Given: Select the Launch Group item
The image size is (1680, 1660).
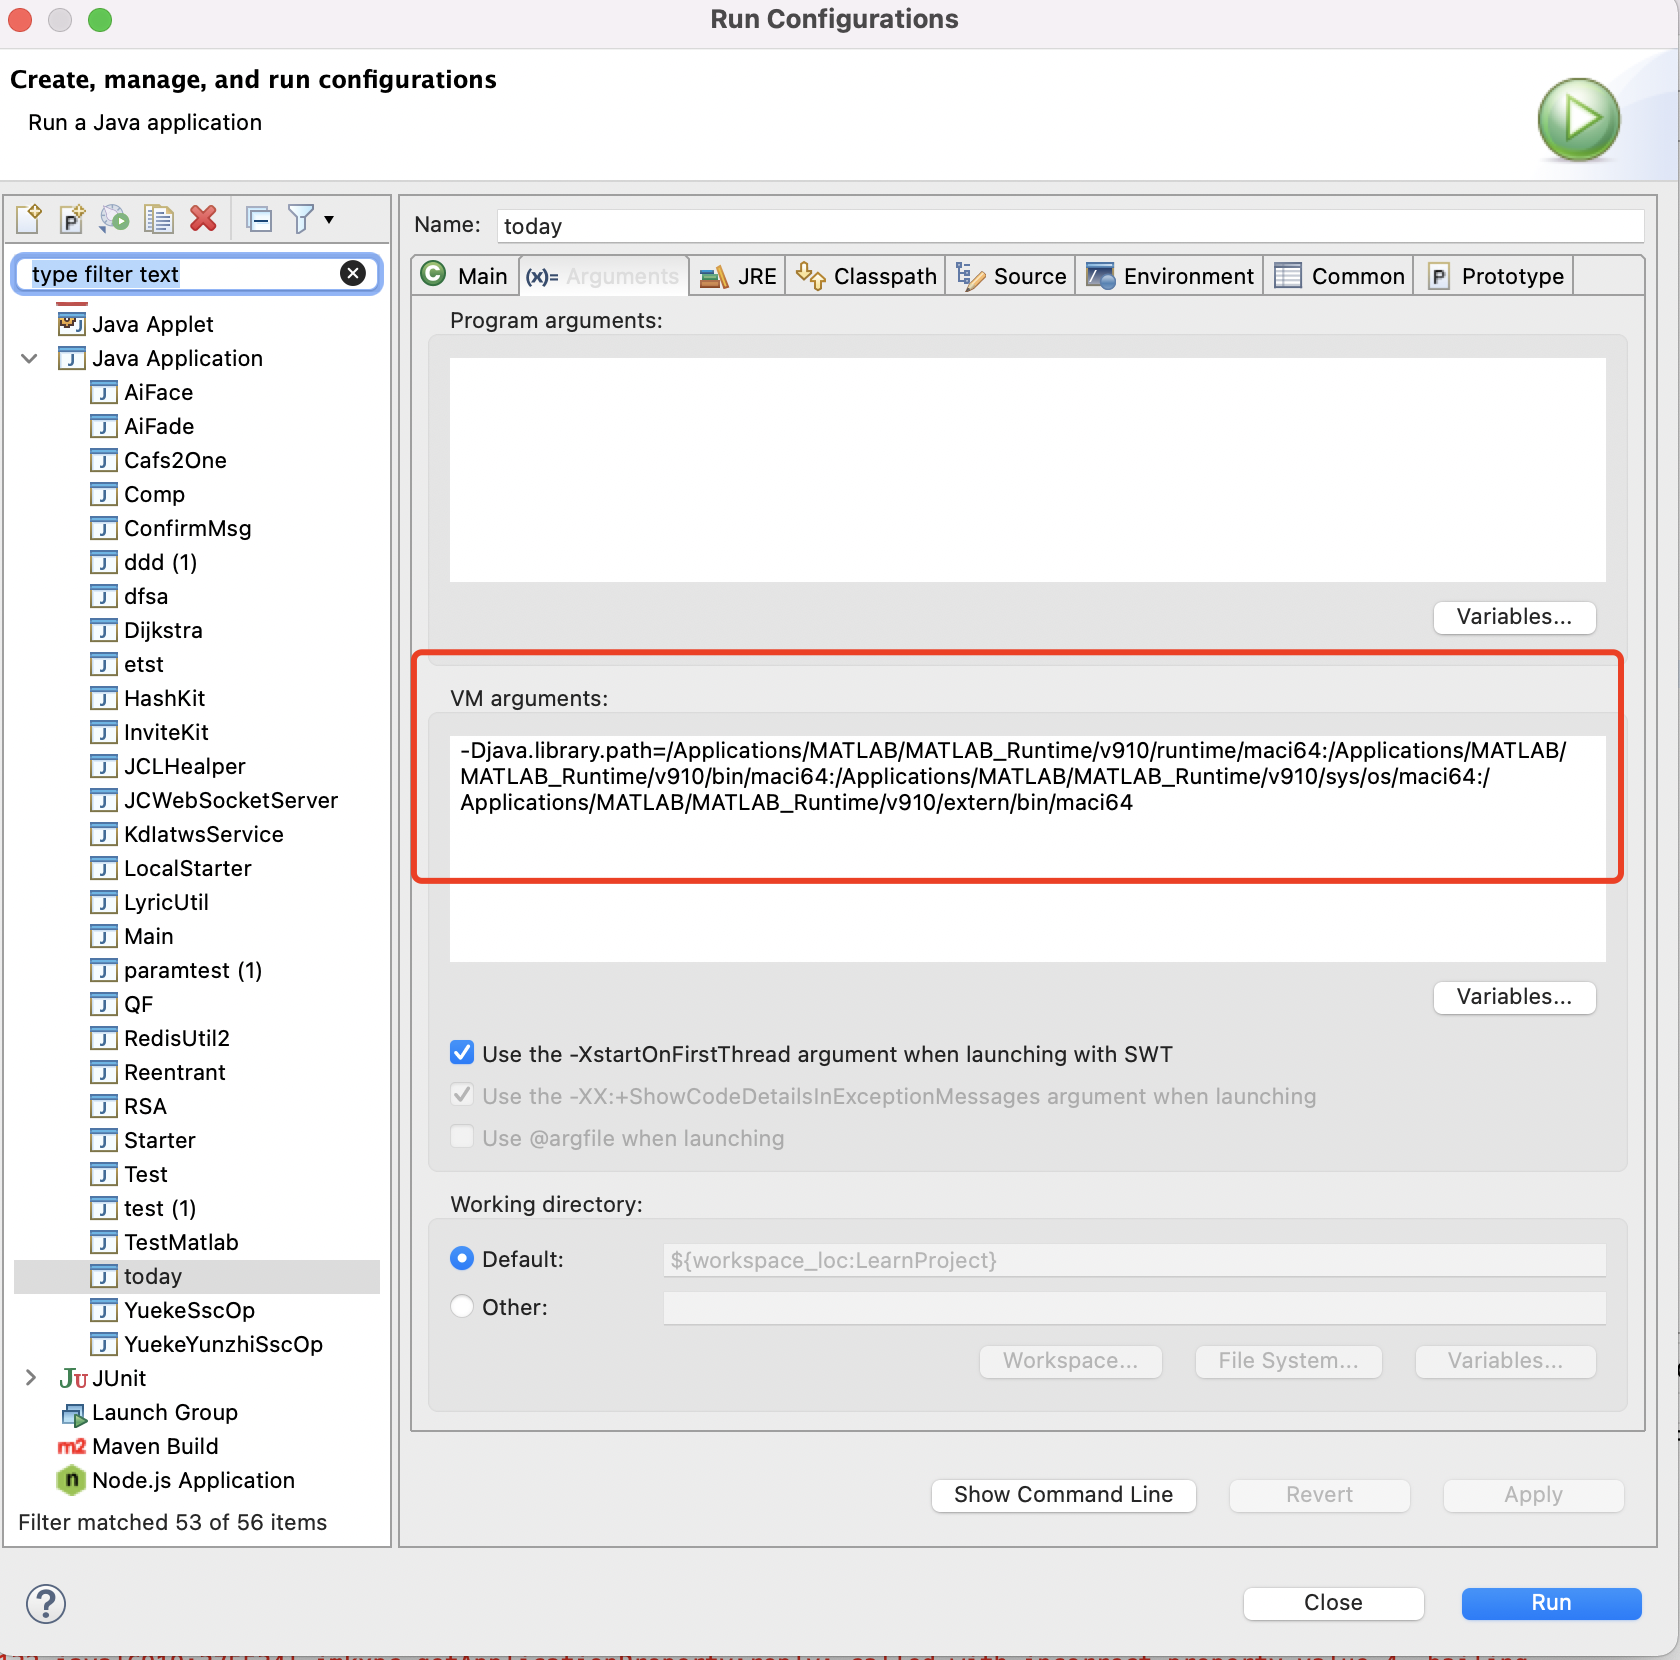Looking at the screenshot, I should 149,1412.
